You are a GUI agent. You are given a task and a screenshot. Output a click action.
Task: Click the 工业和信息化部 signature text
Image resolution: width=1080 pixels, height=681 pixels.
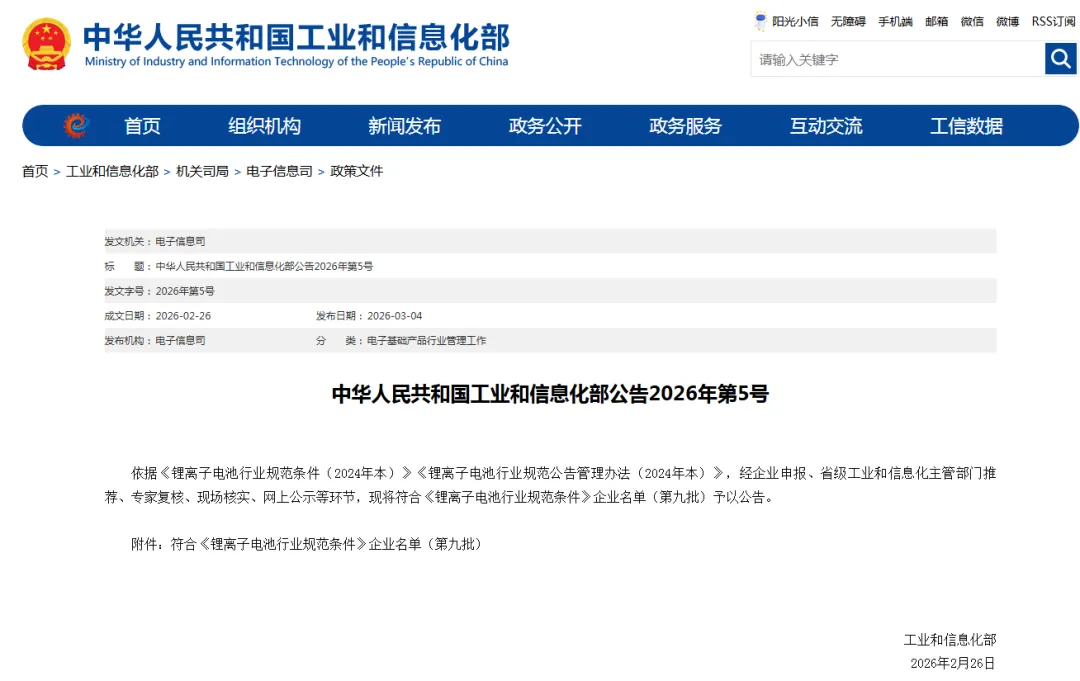[950, 640]
